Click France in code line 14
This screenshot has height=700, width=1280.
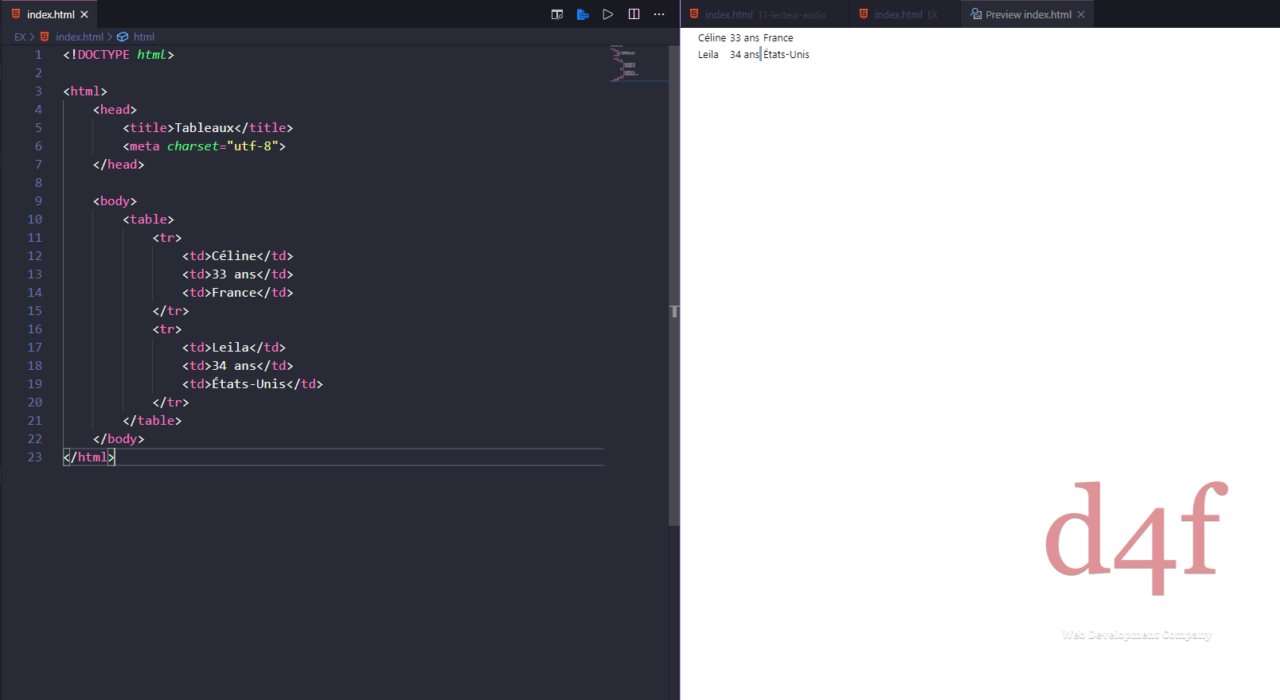coord(234,293)
